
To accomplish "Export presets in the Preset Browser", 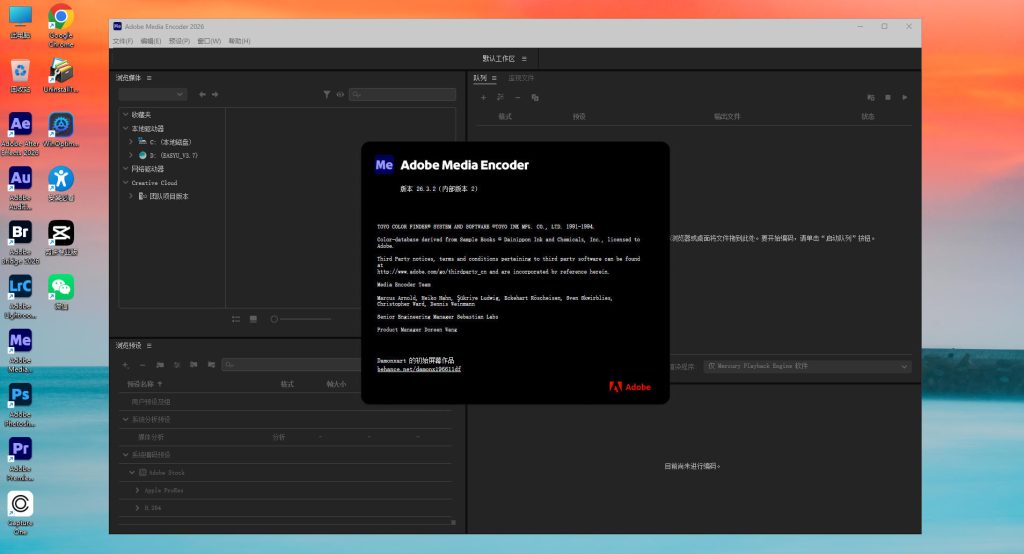I will (211, 365).
